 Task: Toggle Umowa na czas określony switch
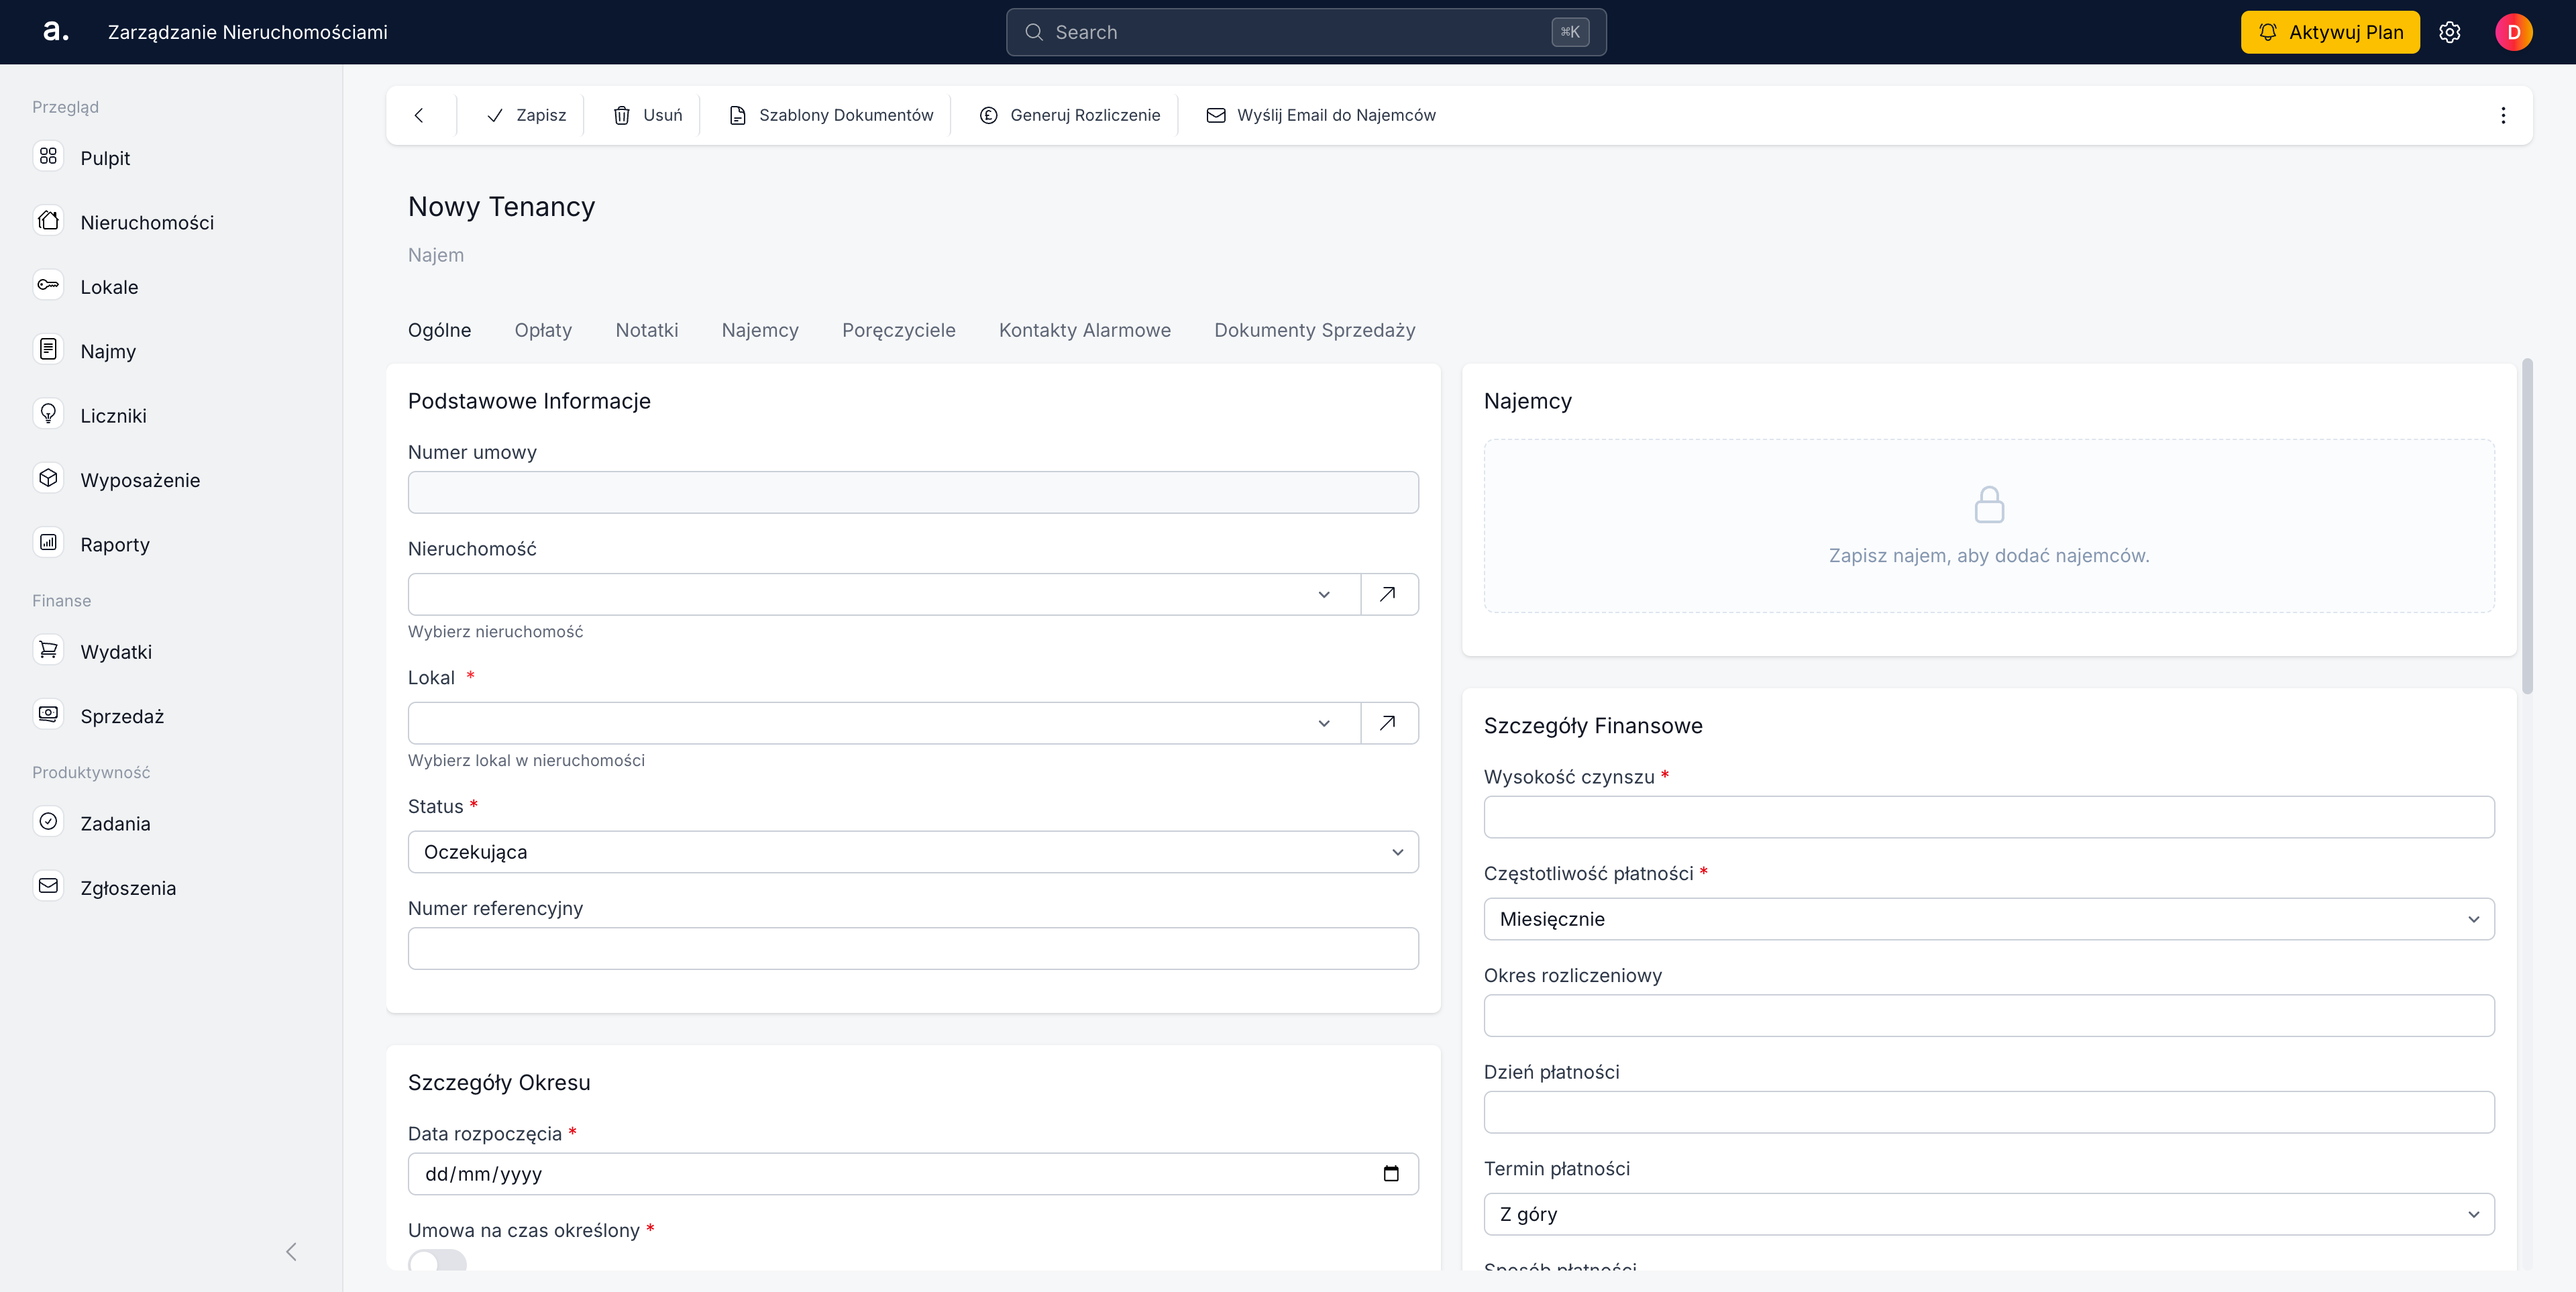437,1260
